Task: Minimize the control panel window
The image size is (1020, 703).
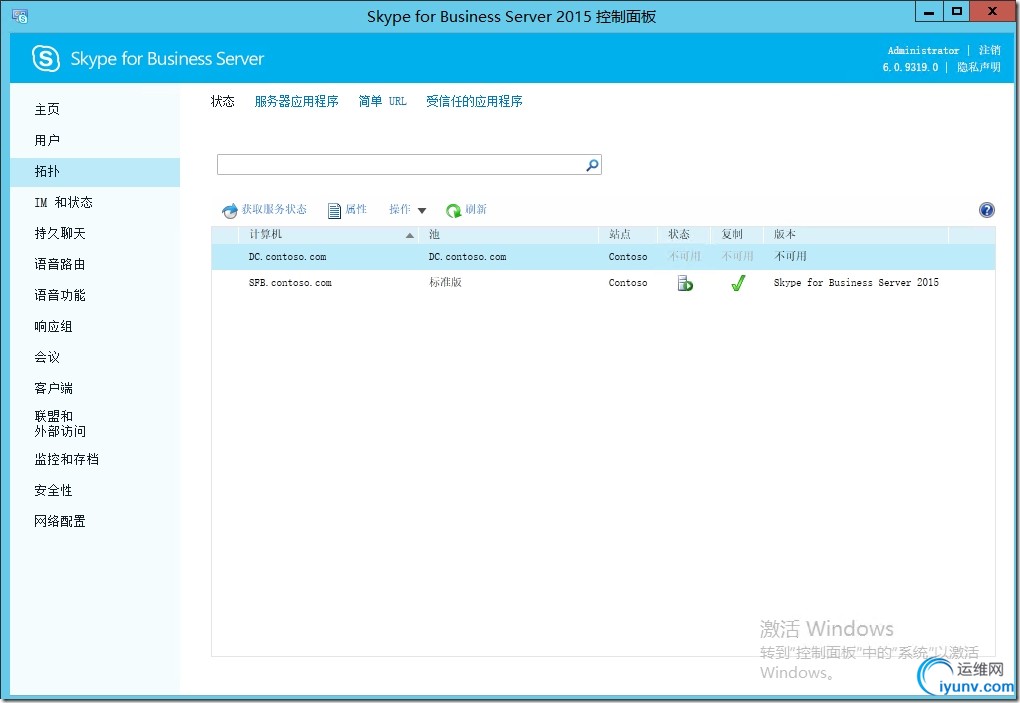Action: [x=929, y=12]
